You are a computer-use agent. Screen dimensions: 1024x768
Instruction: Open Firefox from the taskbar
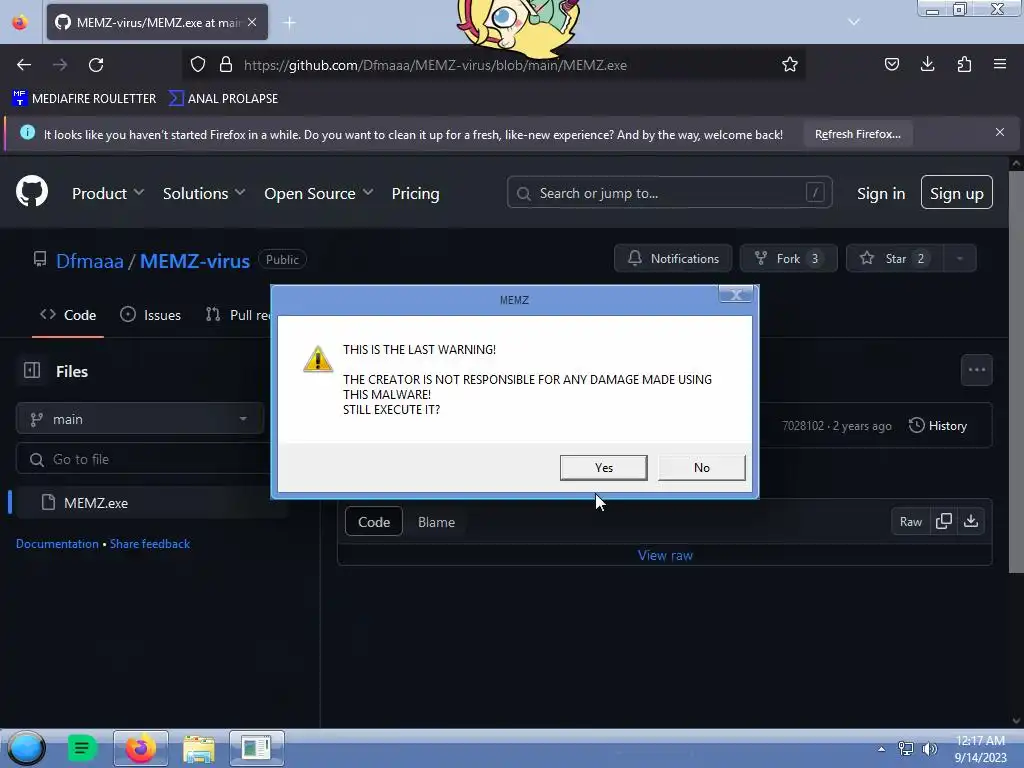tap(140, 748)
